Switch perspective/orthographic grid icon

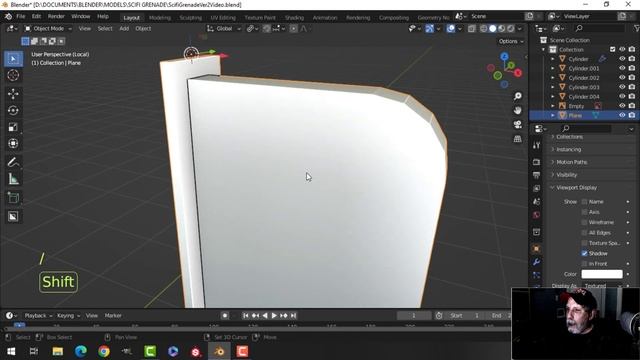(518, 139)
